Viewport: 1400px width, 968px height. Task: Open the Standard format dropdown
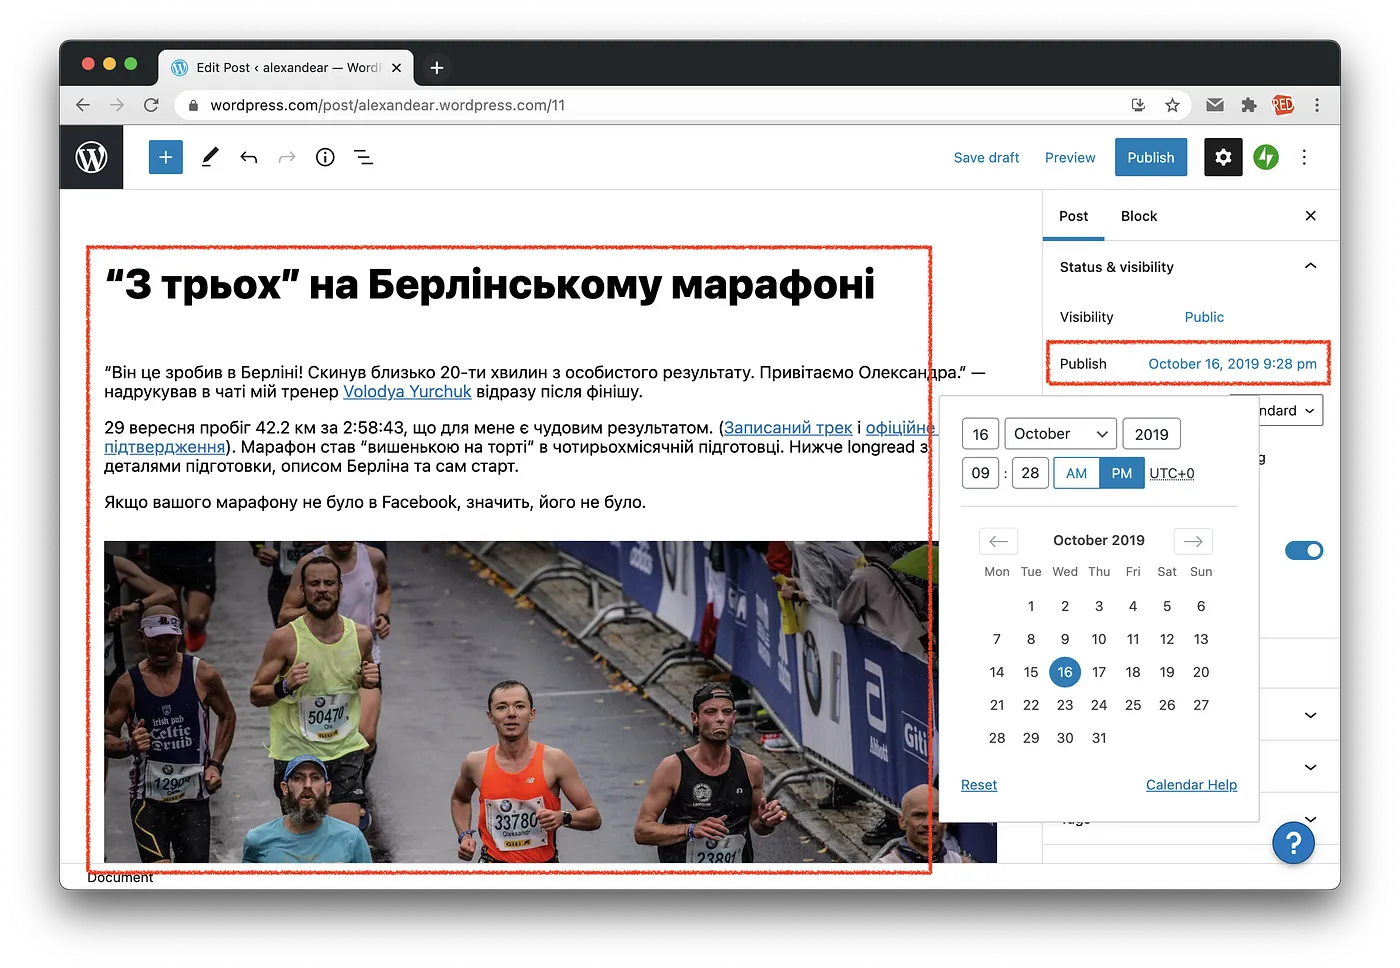coord(1288,410)
